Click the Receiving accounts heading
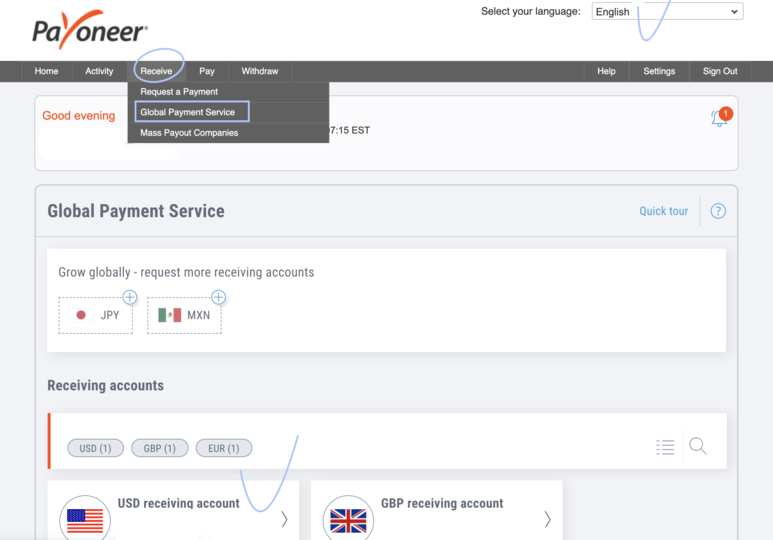The image size is (773, 540). click(105, 386)
